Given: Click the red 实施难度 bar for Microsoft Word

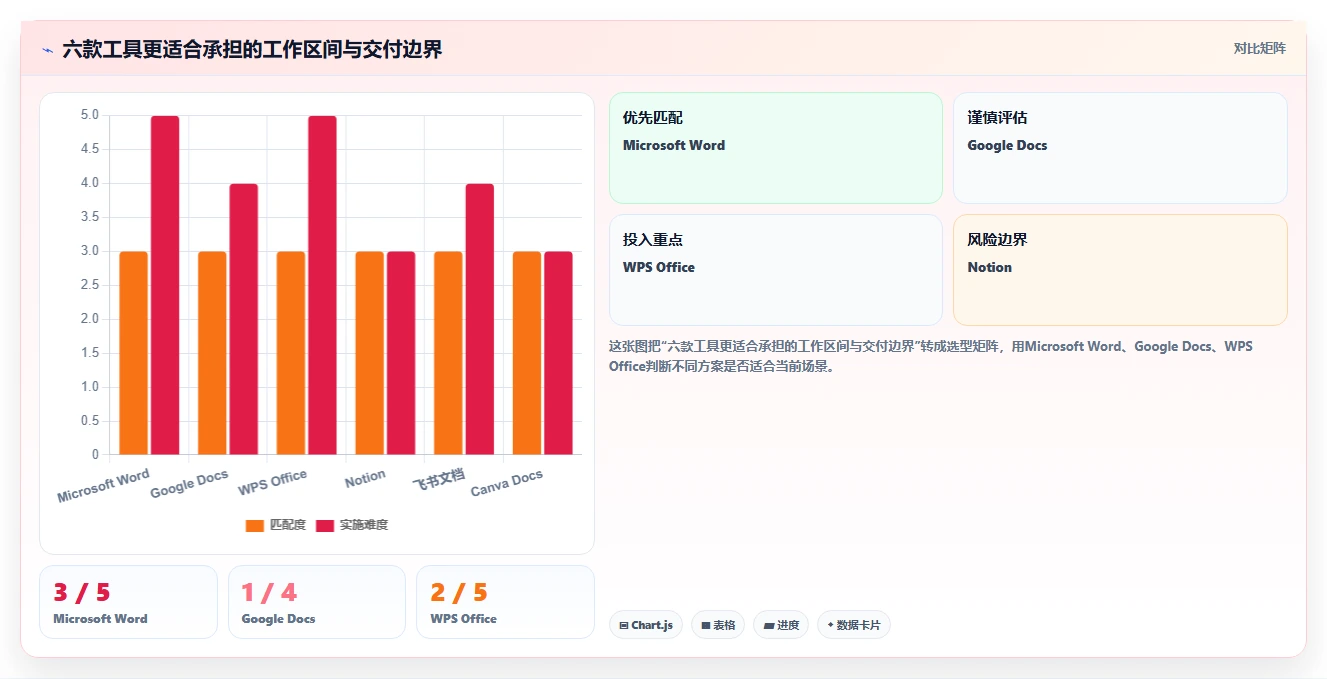Looking at the screenshot, I should [165, 285].
